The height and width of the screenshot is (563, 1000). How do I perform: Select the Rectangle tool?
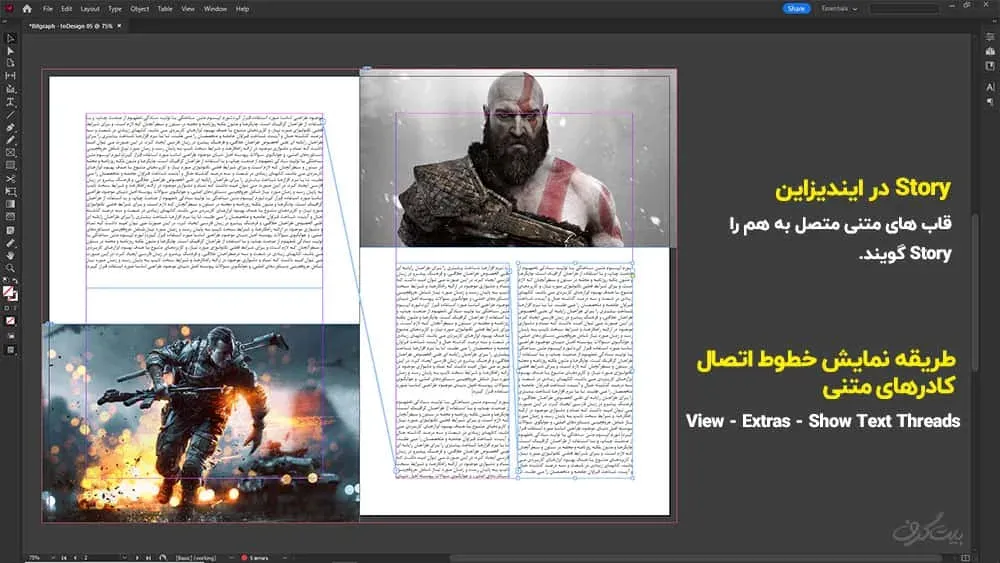pyautogui.click(x=10, y=166)
